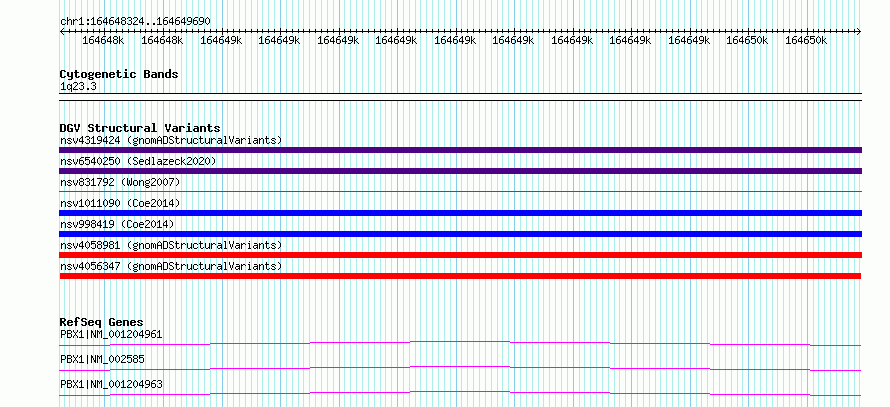Click the nsv4056347 (gnomADStructuralVariants) label
The image size is (890, 407).
(171, 266)
